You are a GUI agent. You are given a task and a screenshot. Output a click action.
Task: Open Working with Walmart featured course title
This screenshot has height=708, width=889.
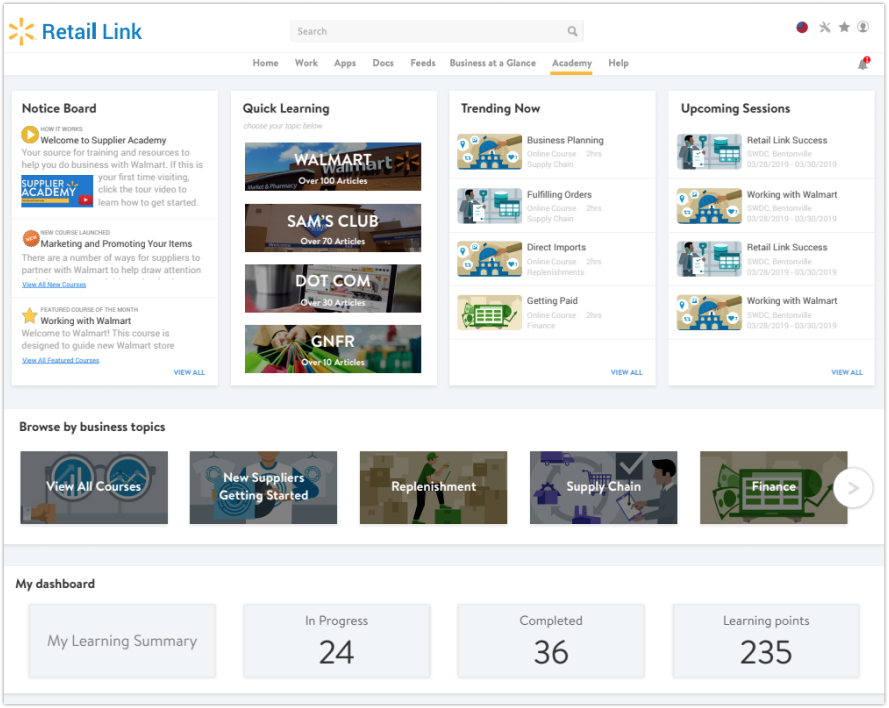(x=86, y=321)
